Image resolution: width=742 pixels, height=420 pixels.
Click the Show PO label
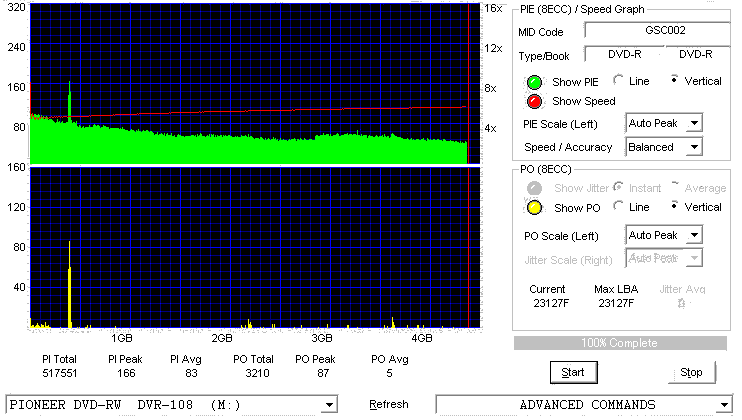pos(577,208)
